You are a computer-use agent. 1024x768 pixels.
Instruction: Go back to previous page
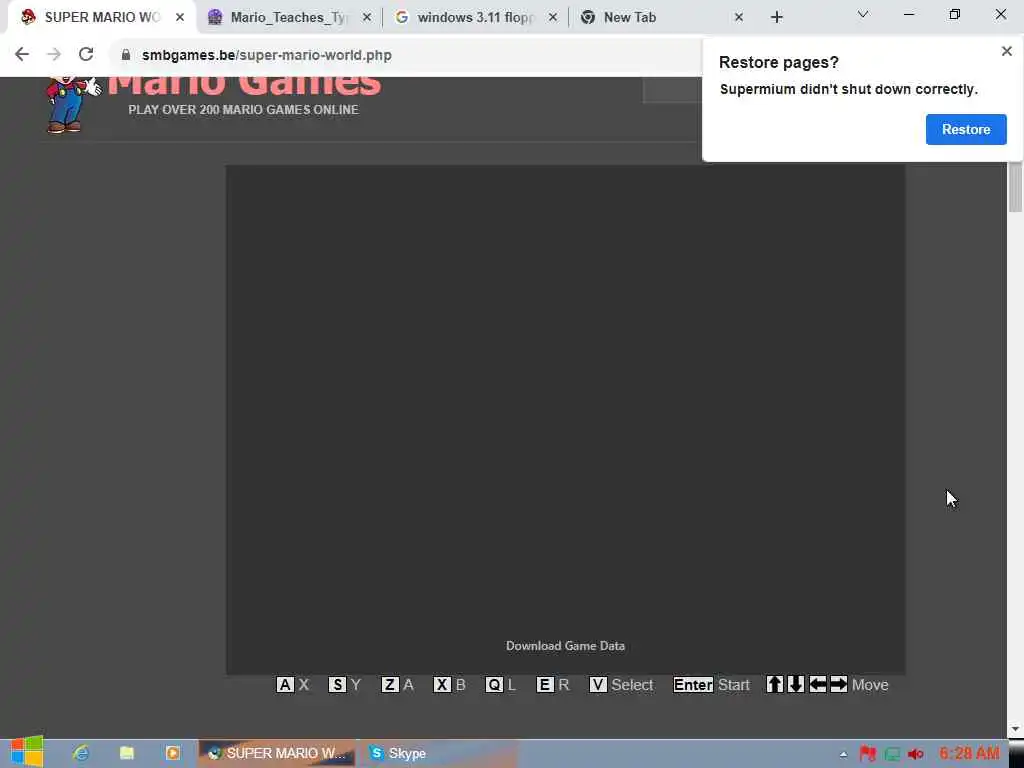22,54
